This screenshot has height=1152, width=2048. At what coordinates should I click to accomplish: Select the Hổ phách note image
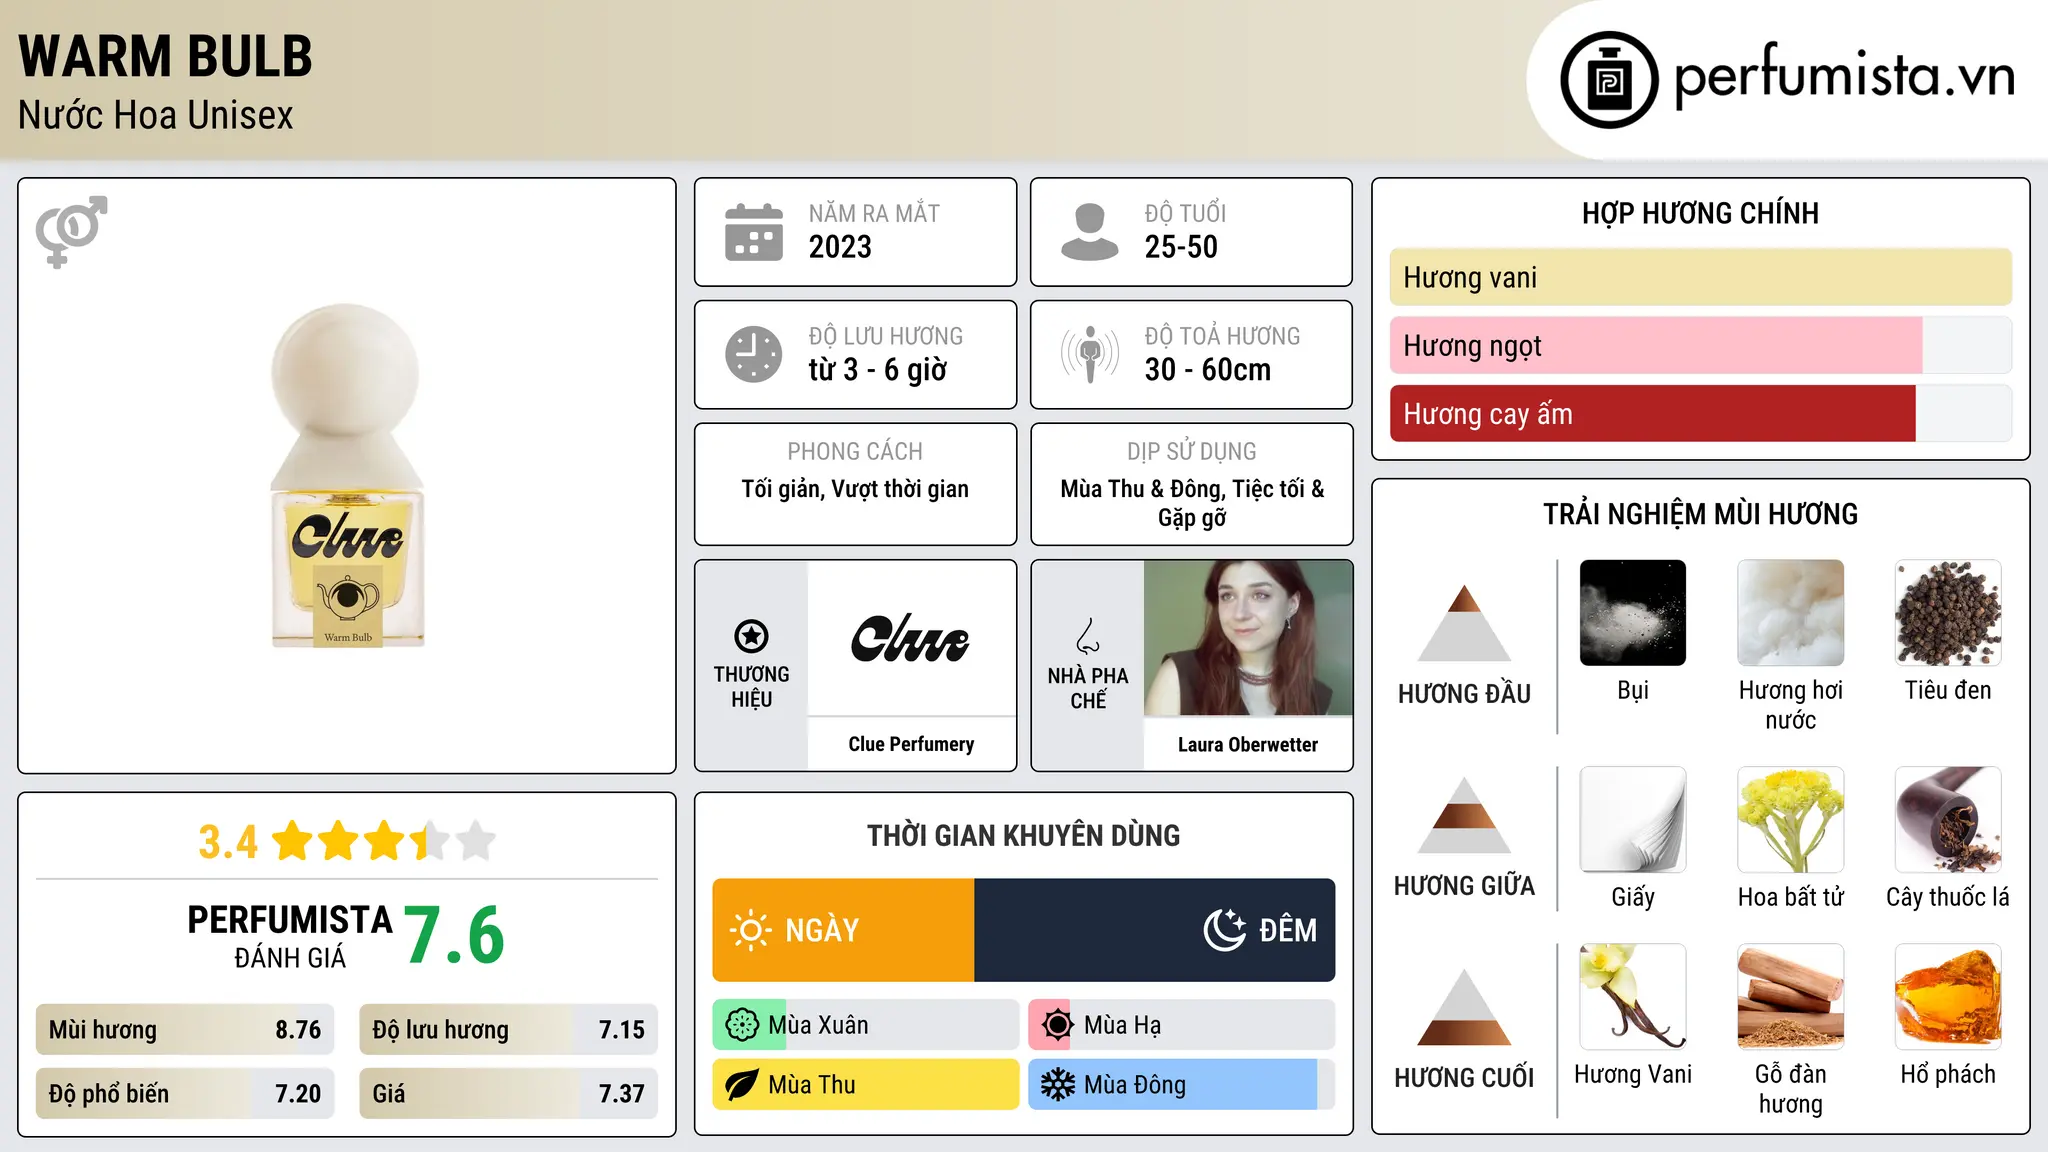click(1948, 997)
